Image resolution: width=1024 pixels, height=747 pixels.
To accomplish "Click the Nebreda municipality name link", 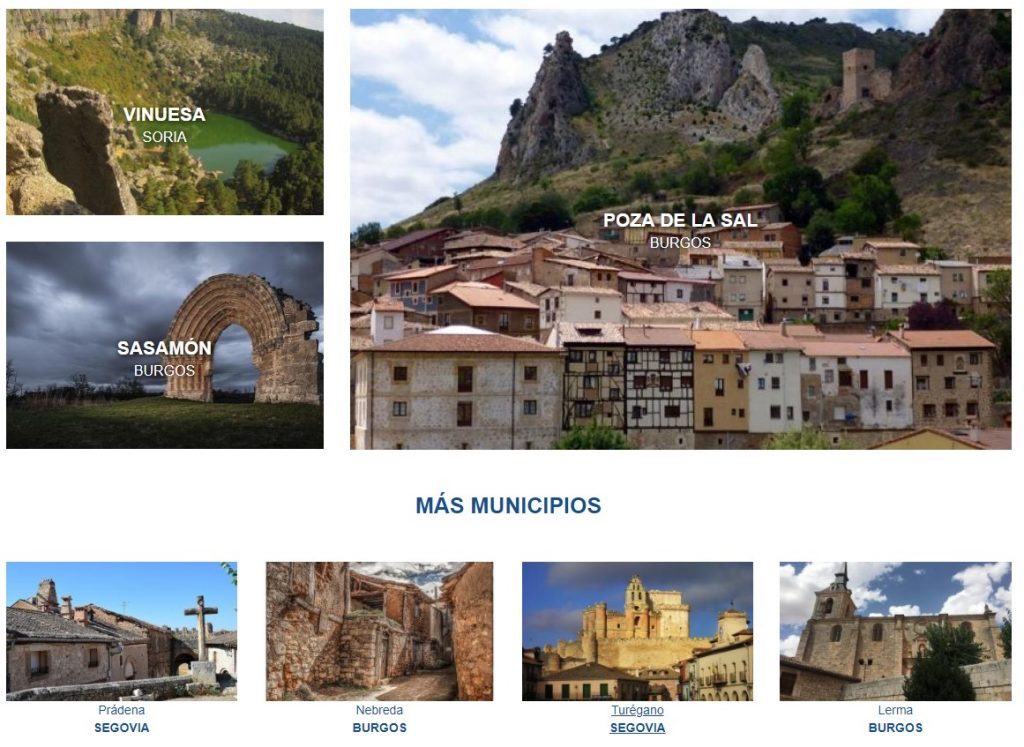I will (379, 710).
